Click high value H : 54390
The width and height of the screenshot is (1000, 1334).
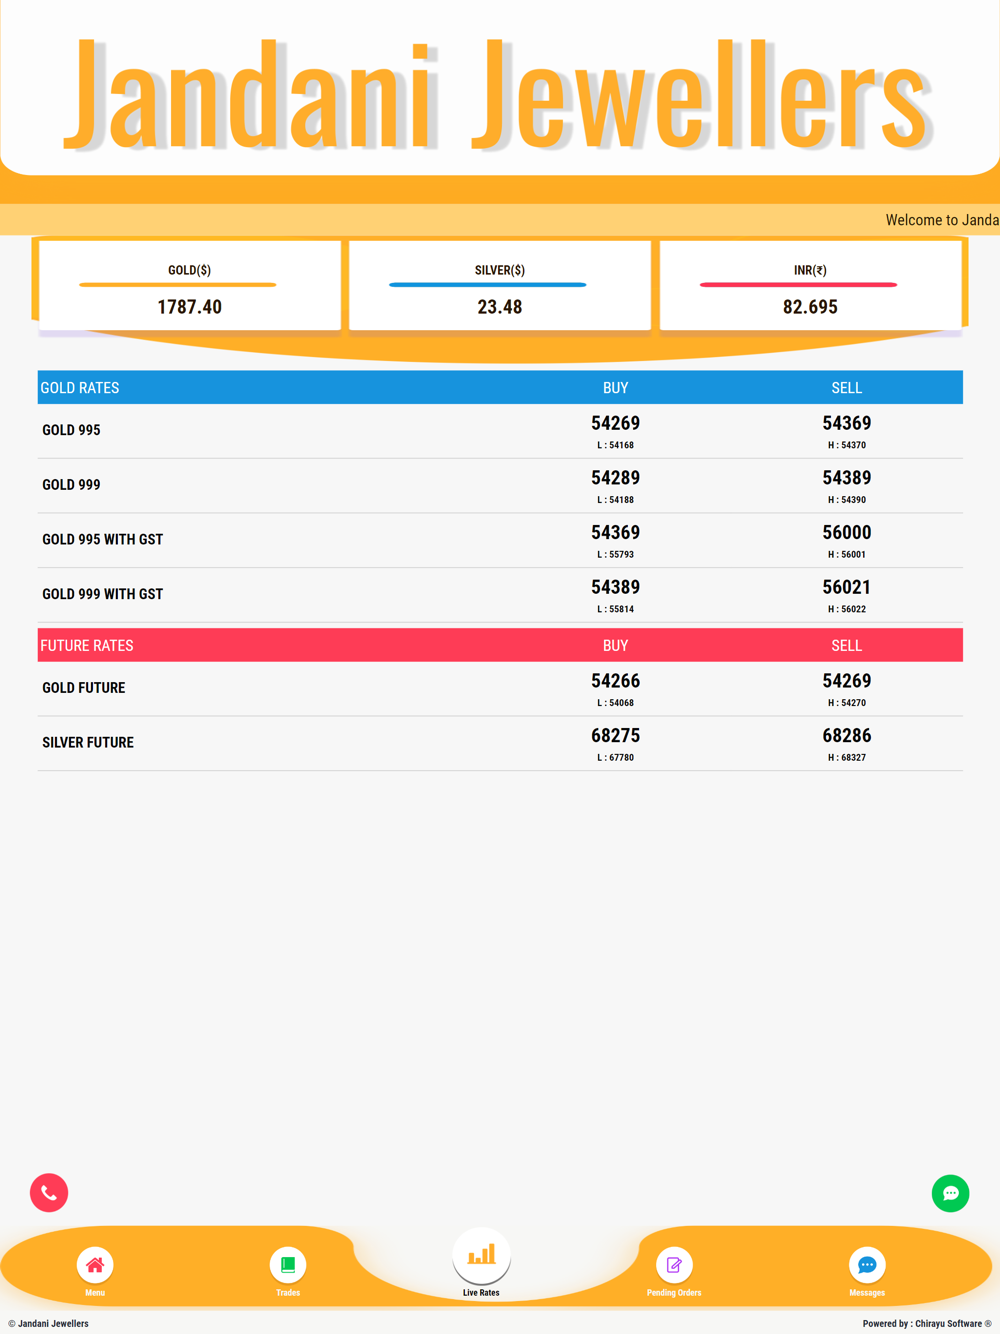pos(847,500)
